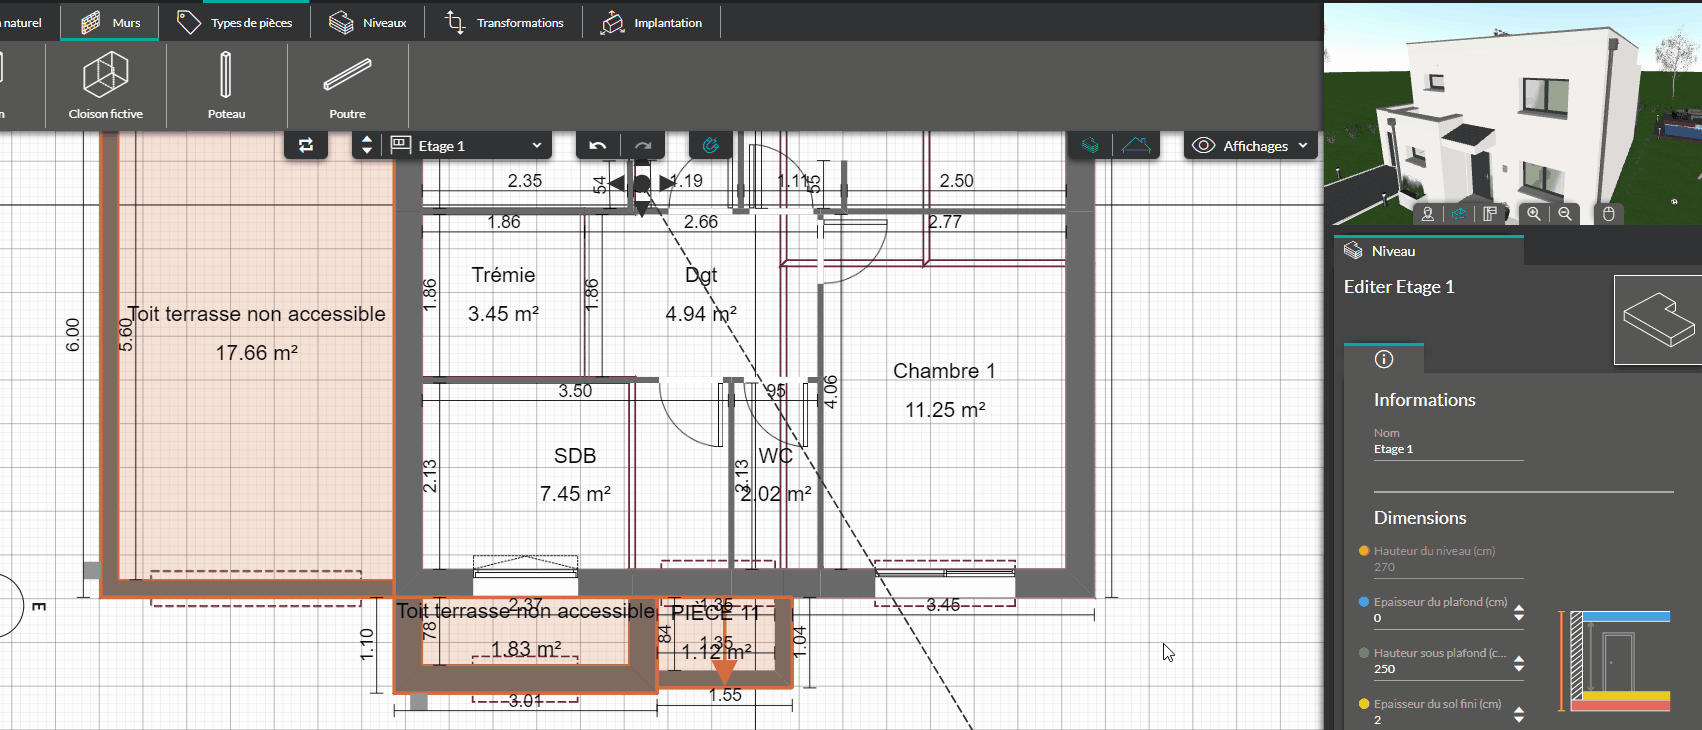1702x730 pixels.
Task: Click the Nom field showing Etage 1
Action: 1447,450
